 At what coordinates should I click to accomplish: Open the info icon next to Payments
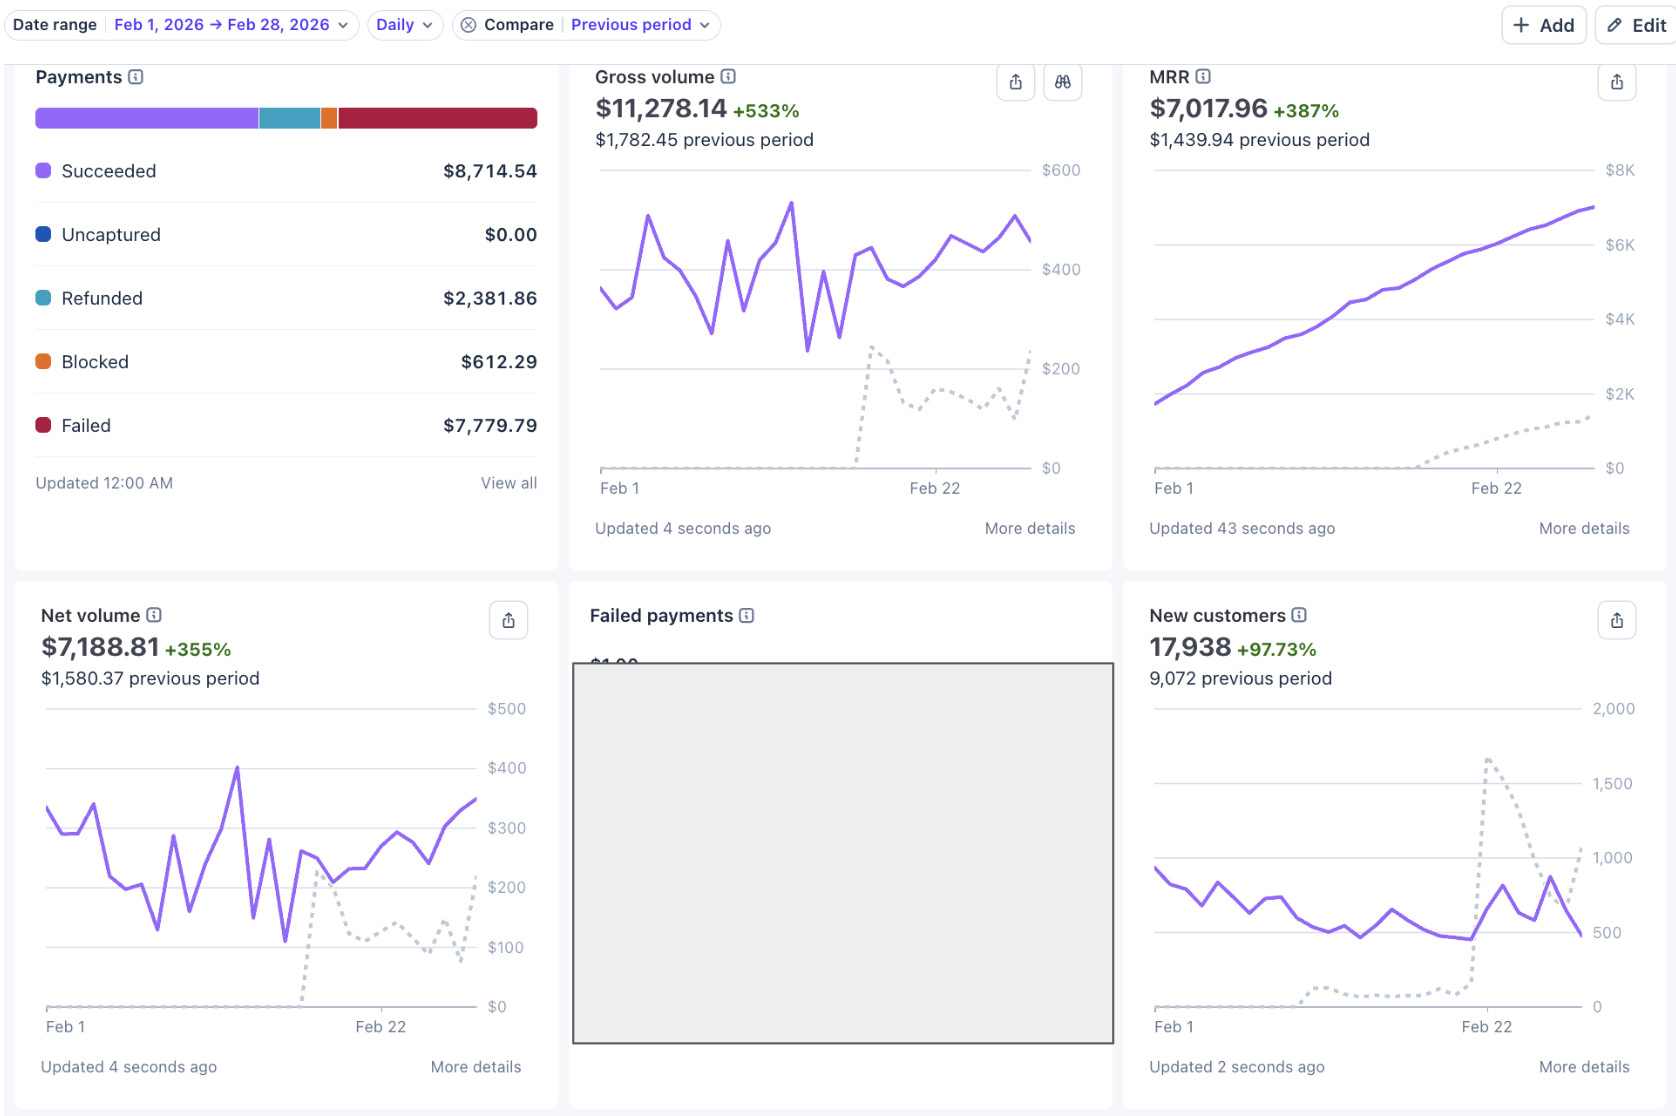136,77
